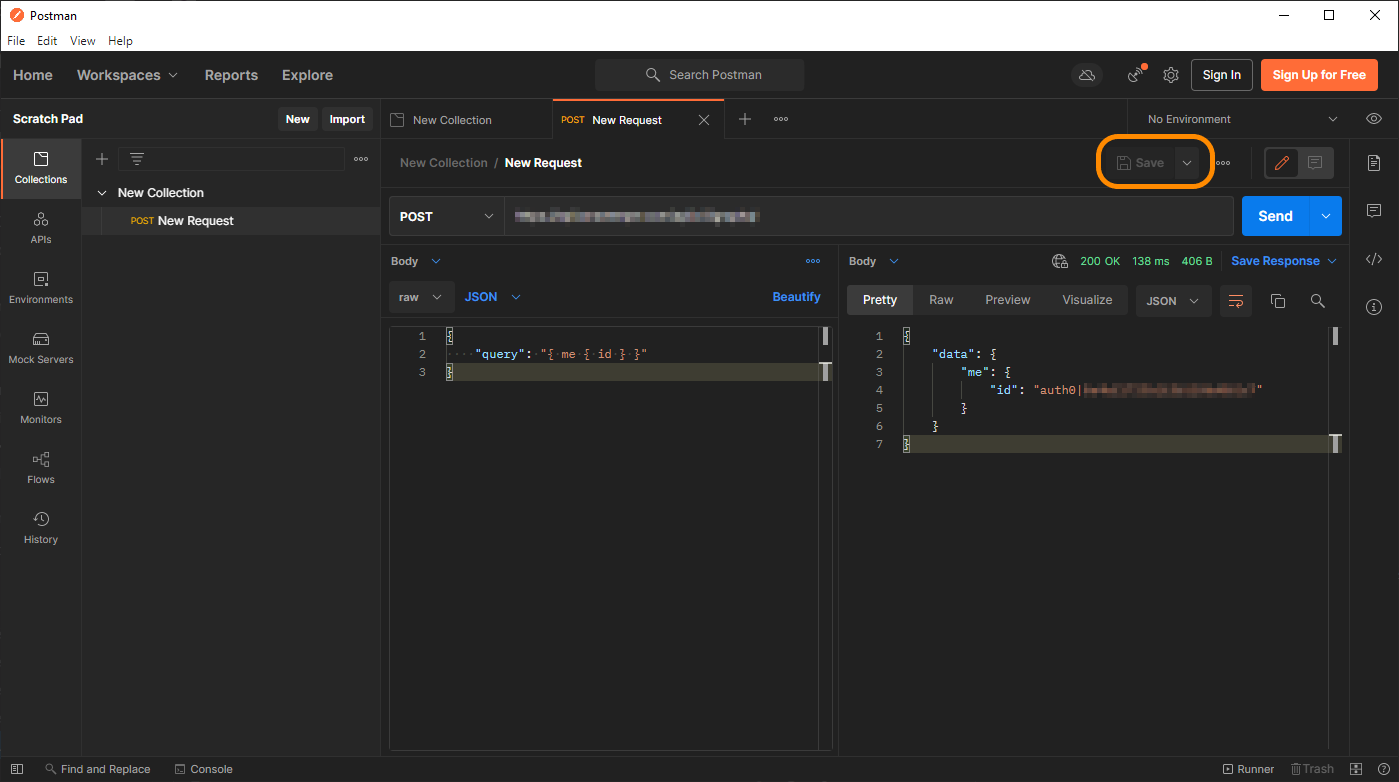The height and width of the screenshot is (782, 1399).
Task: Open Find and Replace
Action: [97, 769]
